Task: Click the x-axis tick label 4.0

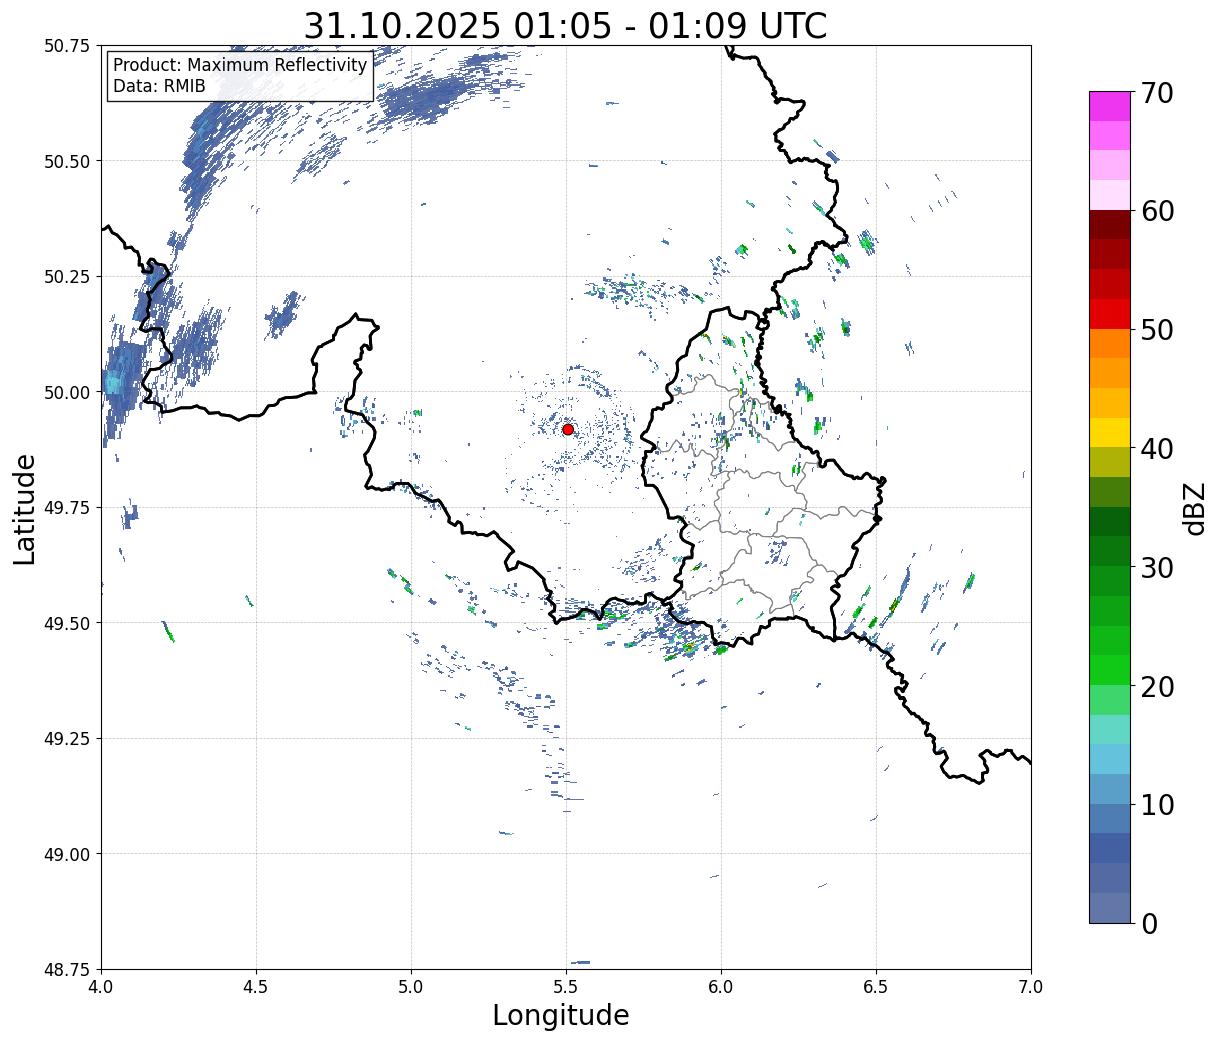Action: pos(101,987)
